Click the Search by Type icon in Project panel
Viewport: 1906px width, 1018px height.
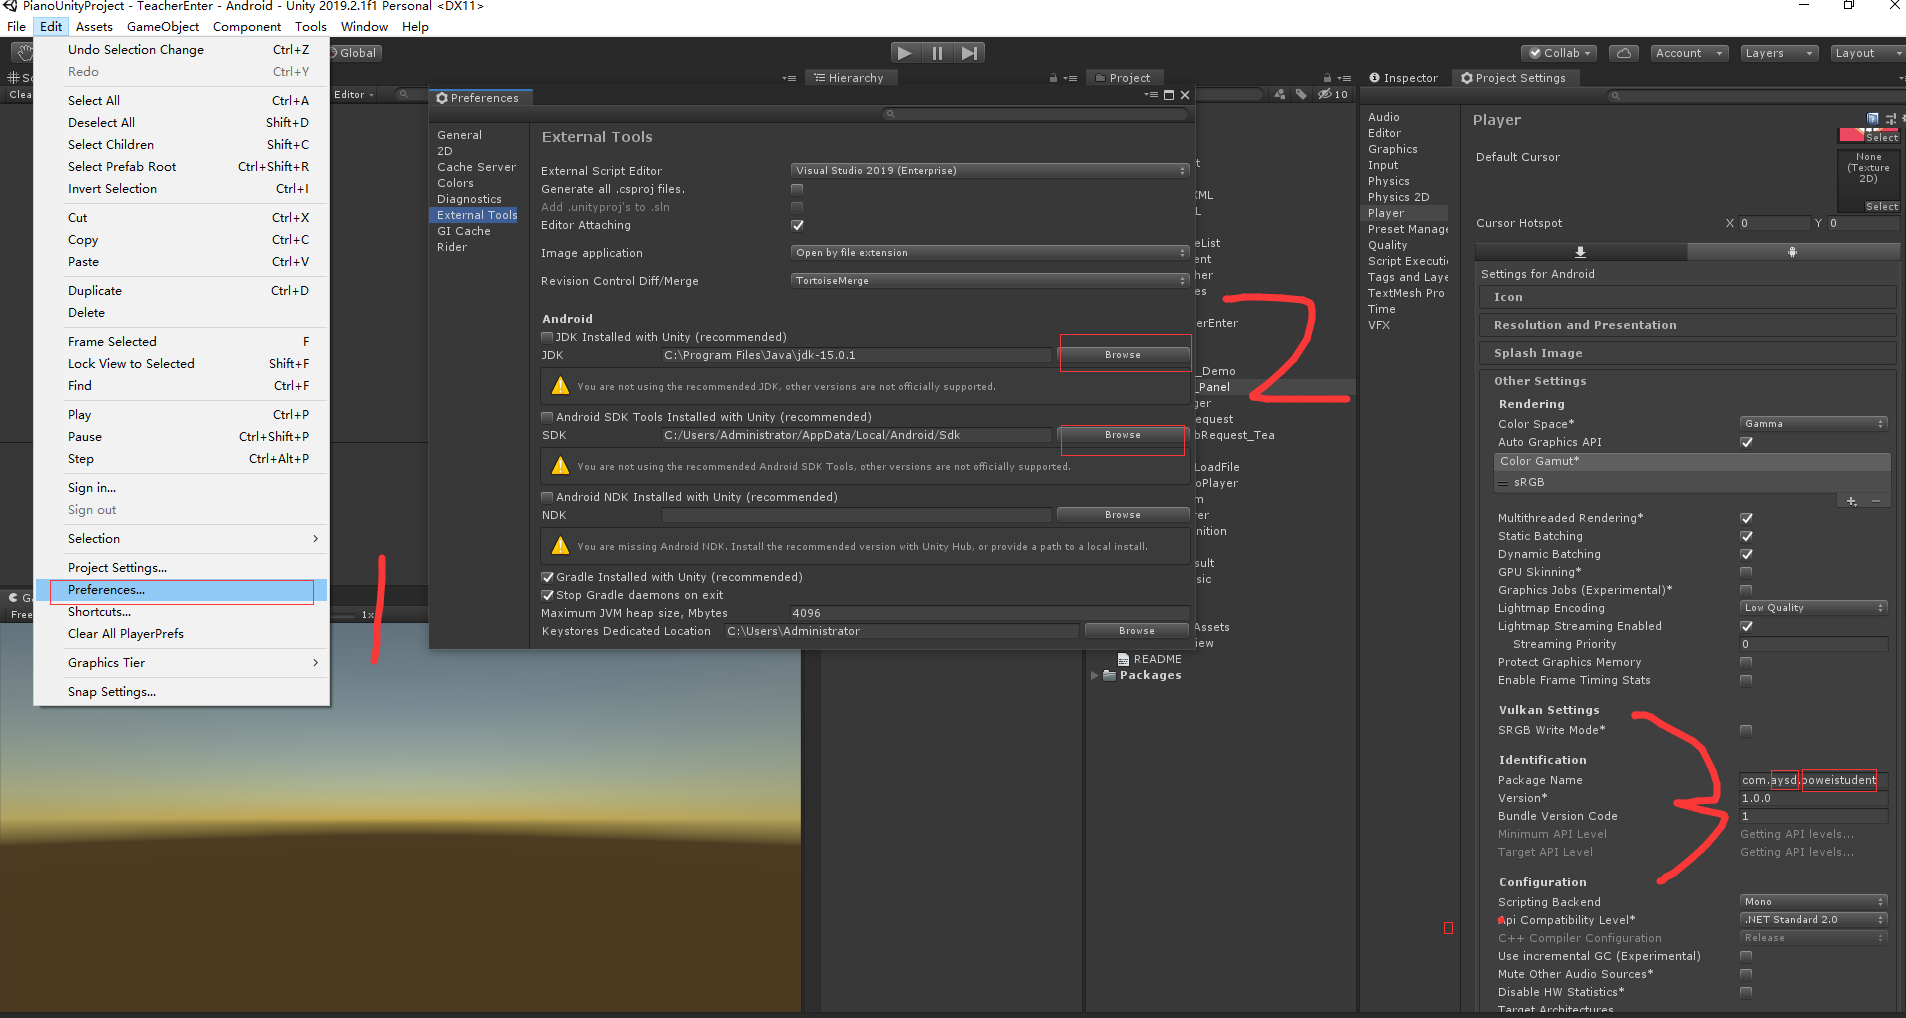coord(1280,94)
